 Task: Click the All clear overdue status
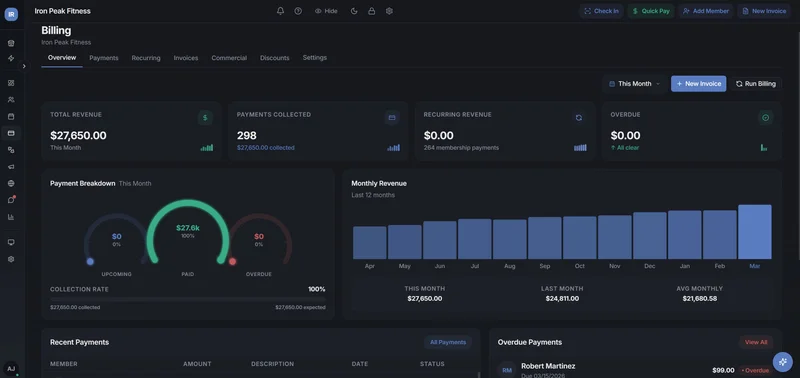pos(624,148)
